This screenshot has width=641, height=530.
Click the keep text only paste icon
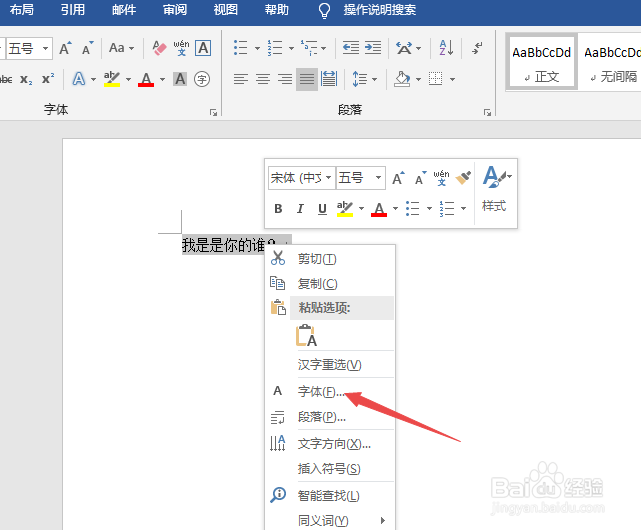[x=306, y=335]
